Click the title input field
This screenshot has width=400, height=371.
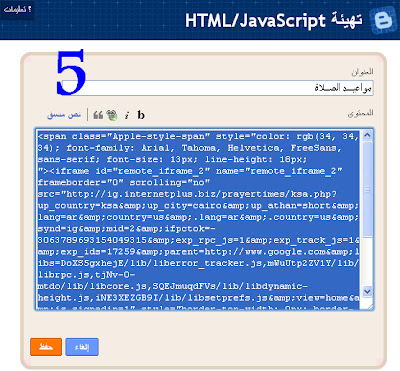pos(217,88)
